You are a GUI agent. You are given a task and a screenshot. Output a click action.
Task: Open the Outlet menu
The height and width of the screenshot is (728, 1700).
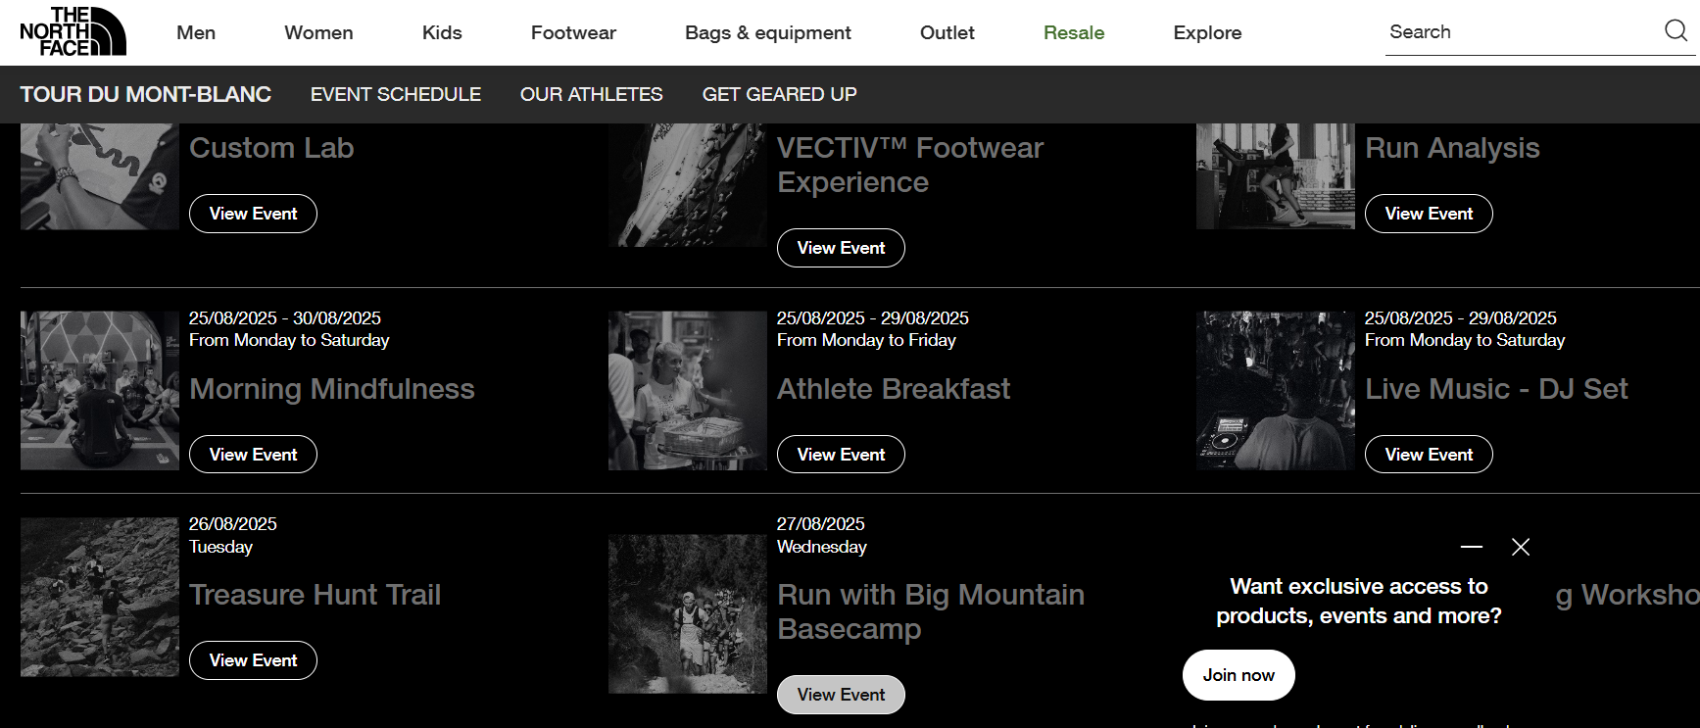point(947,33)
